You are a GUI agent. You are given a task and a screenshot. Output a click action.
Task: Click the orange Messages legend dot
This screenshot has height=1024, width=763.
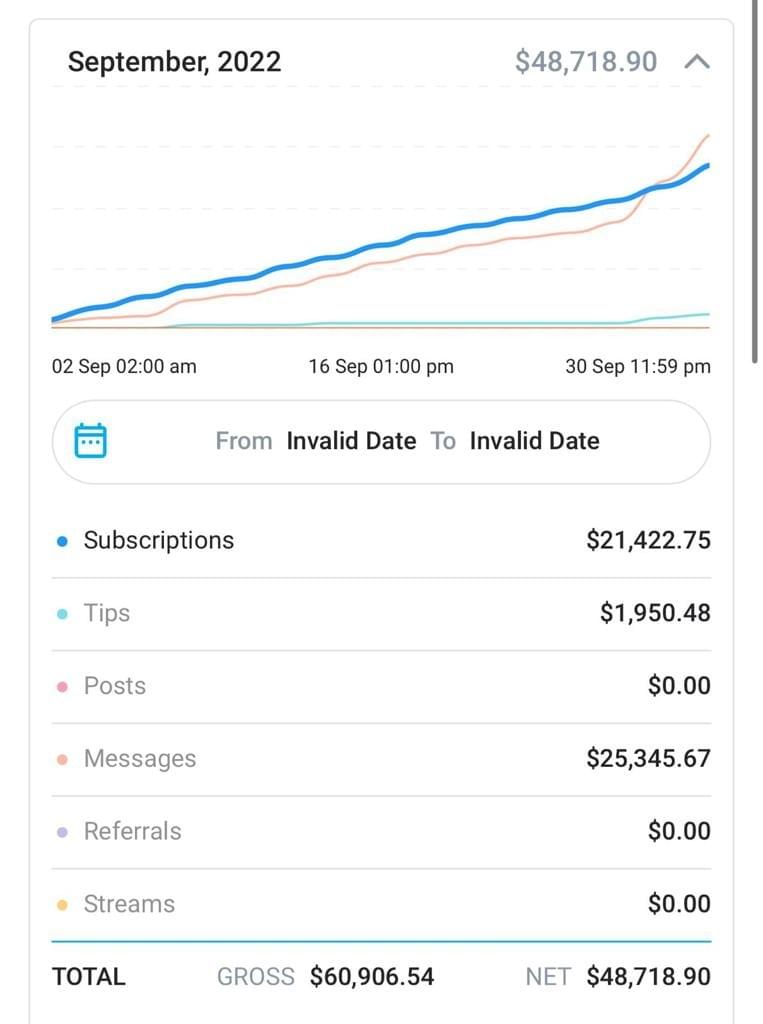click(62, 760)
